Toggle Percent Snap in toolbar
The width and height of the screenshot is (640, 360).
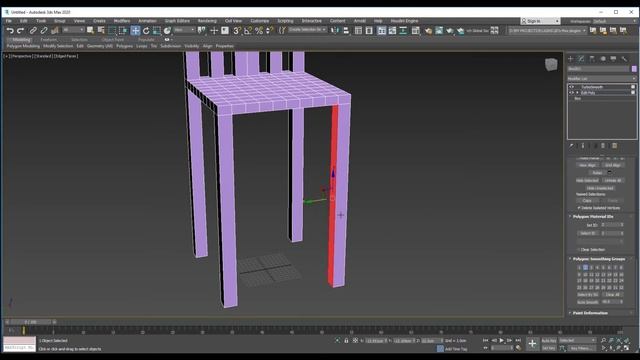click(259, 31)
